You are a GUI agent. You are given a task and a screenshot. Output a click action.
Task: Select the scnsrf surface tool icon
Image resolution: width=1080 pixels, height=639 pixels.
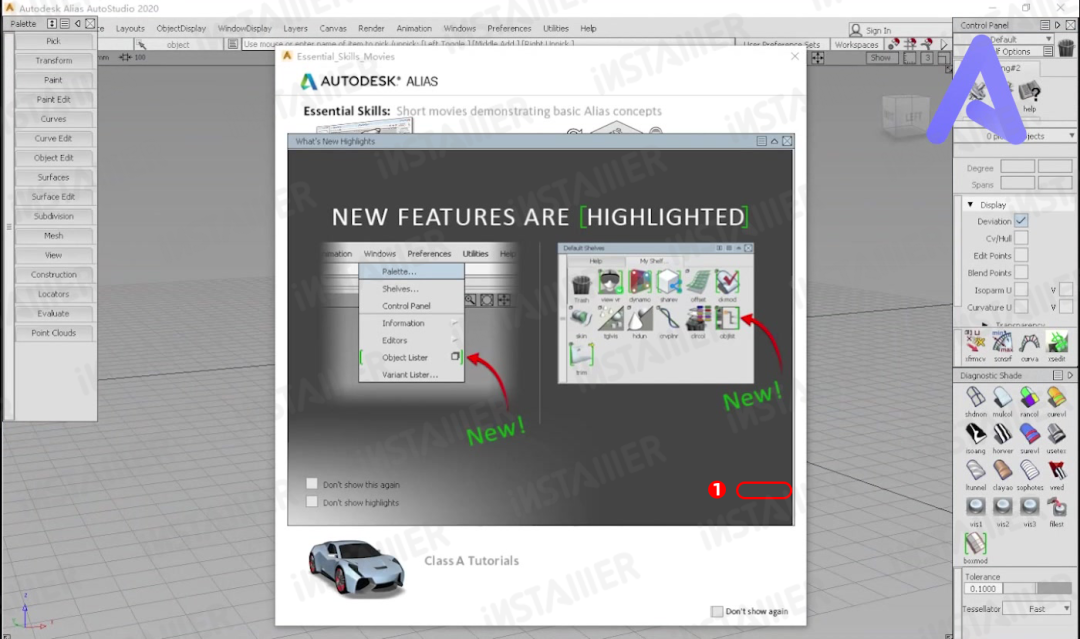1002,342
